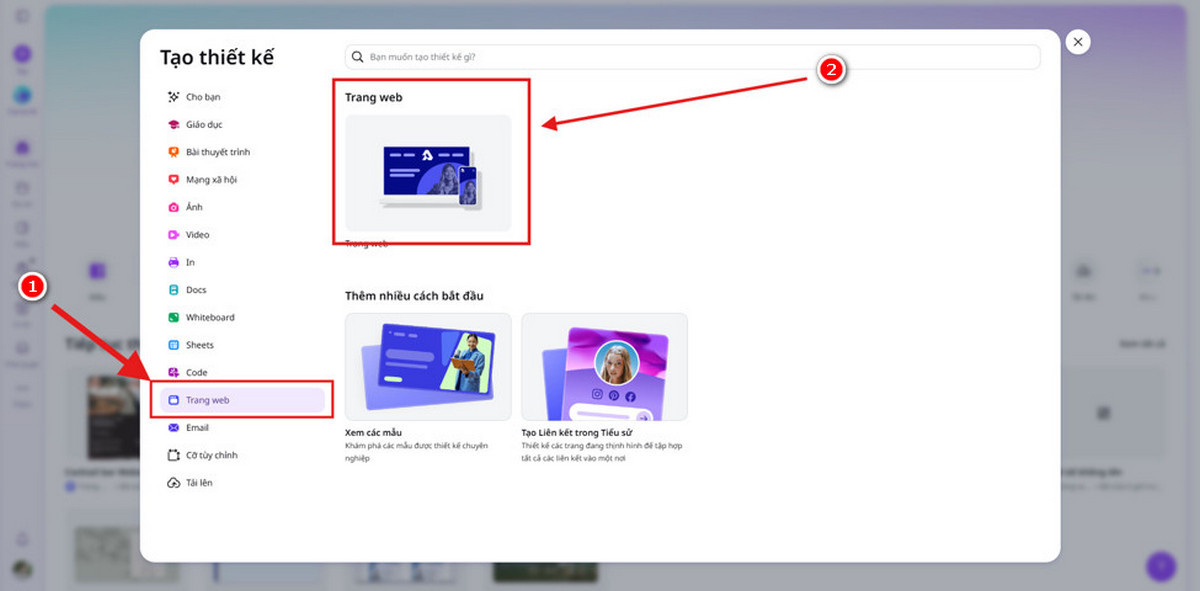Open the Xem các mẫu card image
The height and width of the screenshot is (591, 1200).
(x=428, y=366)
